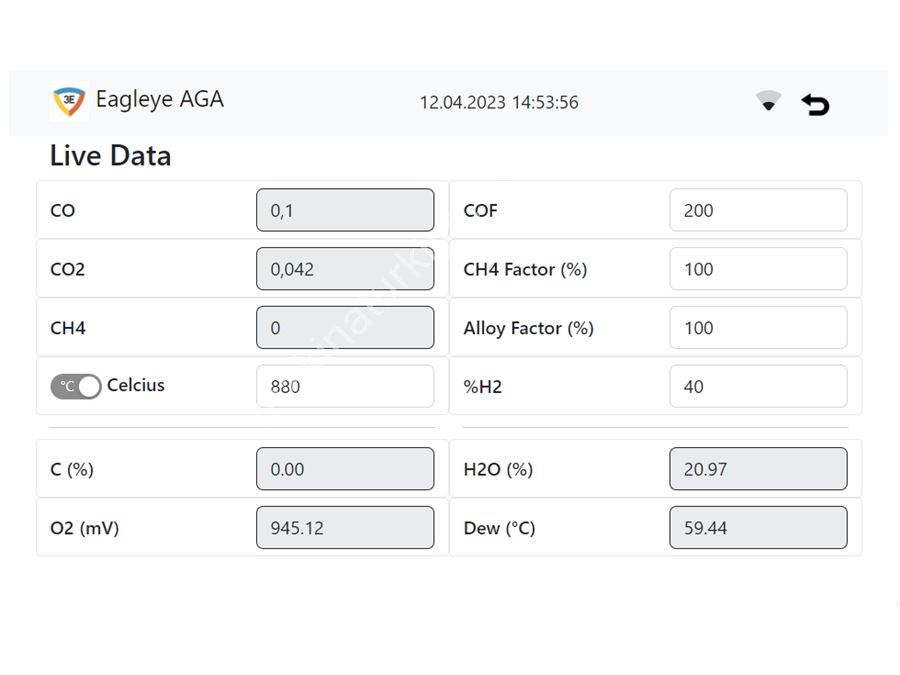Click the COF input field
Screen dimensions: 900x675
click(757, 210)
